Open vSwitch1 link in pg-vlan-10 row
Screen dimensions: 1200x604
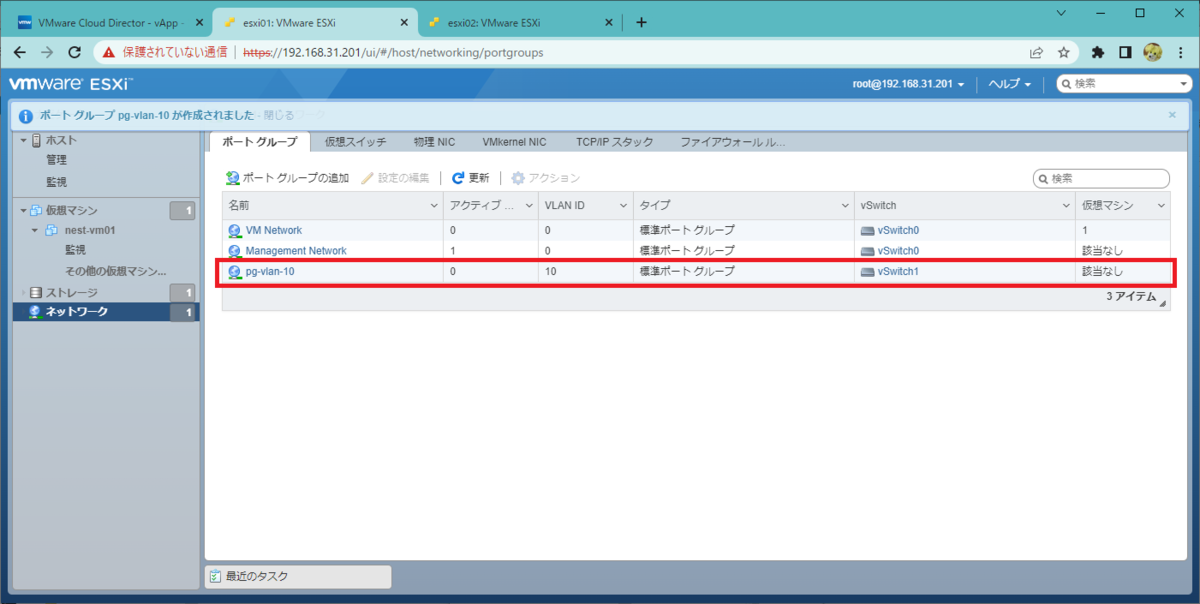pos(898,271)
